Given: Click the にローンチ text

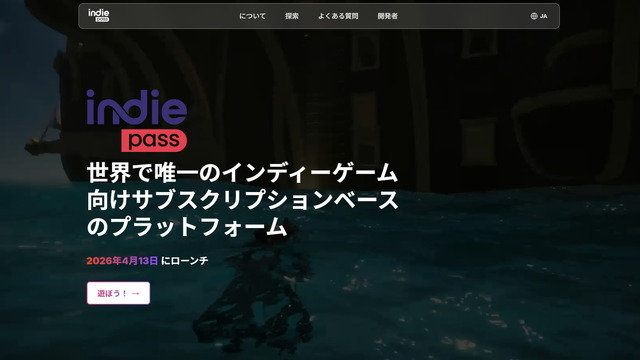Looking at the screenshot, I should pyautogui.click(x=184, y=260).
